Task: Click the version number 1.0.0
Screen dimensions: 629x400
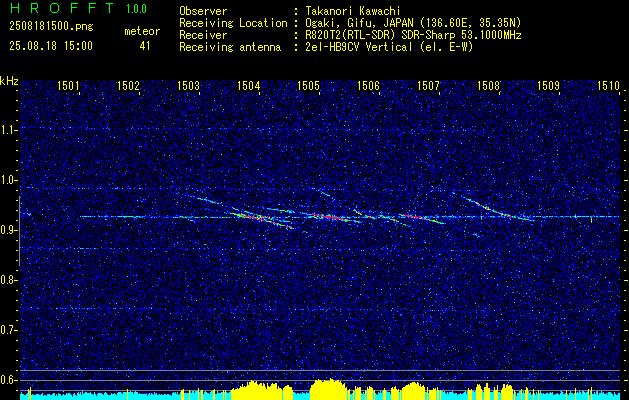Action: click(x=136, y=9)
